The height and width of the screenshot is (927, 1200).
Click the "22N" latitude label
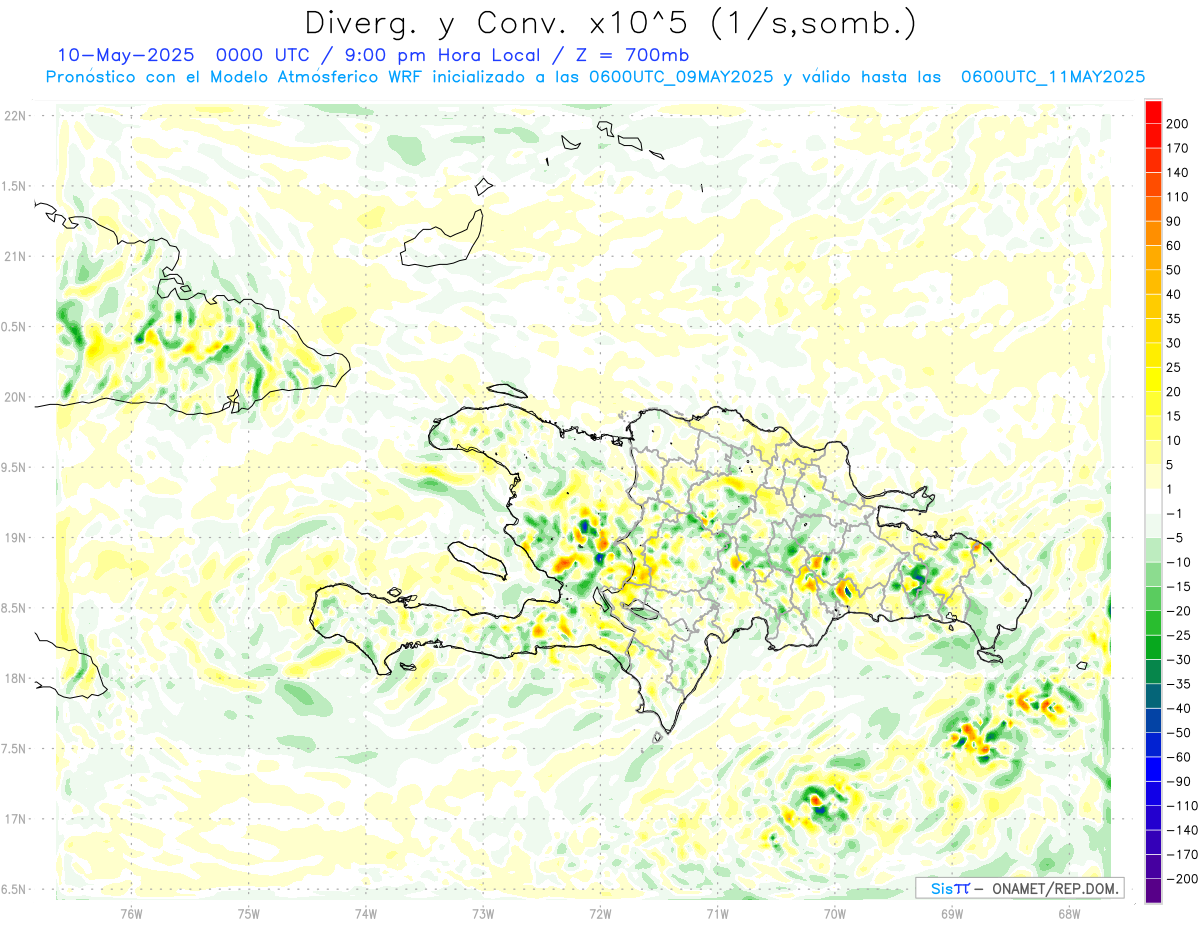(15, 116)
